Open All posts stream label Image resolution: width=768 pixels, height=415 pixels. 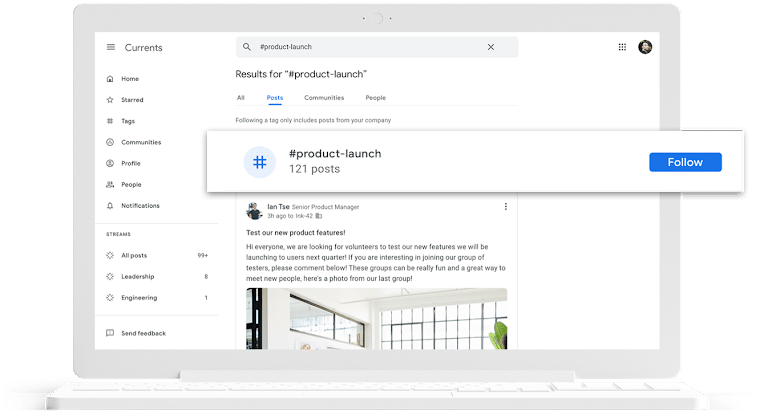(x=134, y=255)
